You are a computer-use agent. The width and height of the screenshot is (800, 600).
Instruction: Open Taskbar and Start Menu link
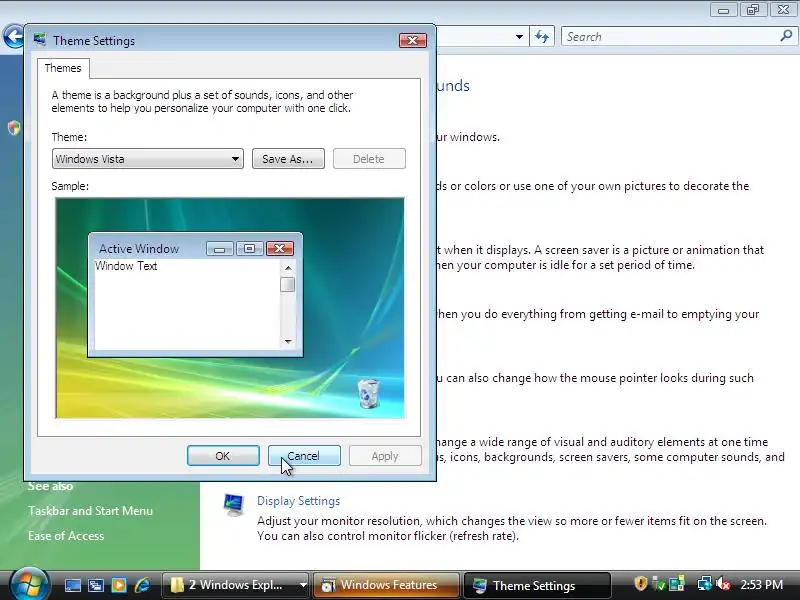[x=90, y=511]
